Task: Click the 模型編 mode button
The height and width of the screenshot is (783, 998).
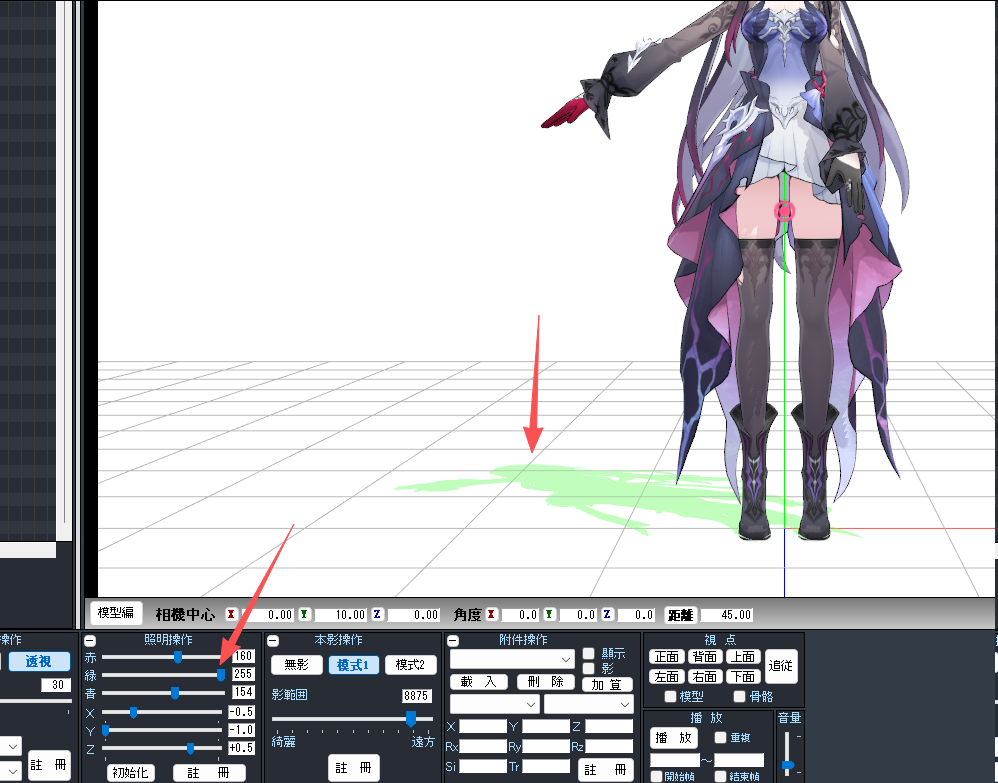Action: point(116,613)
